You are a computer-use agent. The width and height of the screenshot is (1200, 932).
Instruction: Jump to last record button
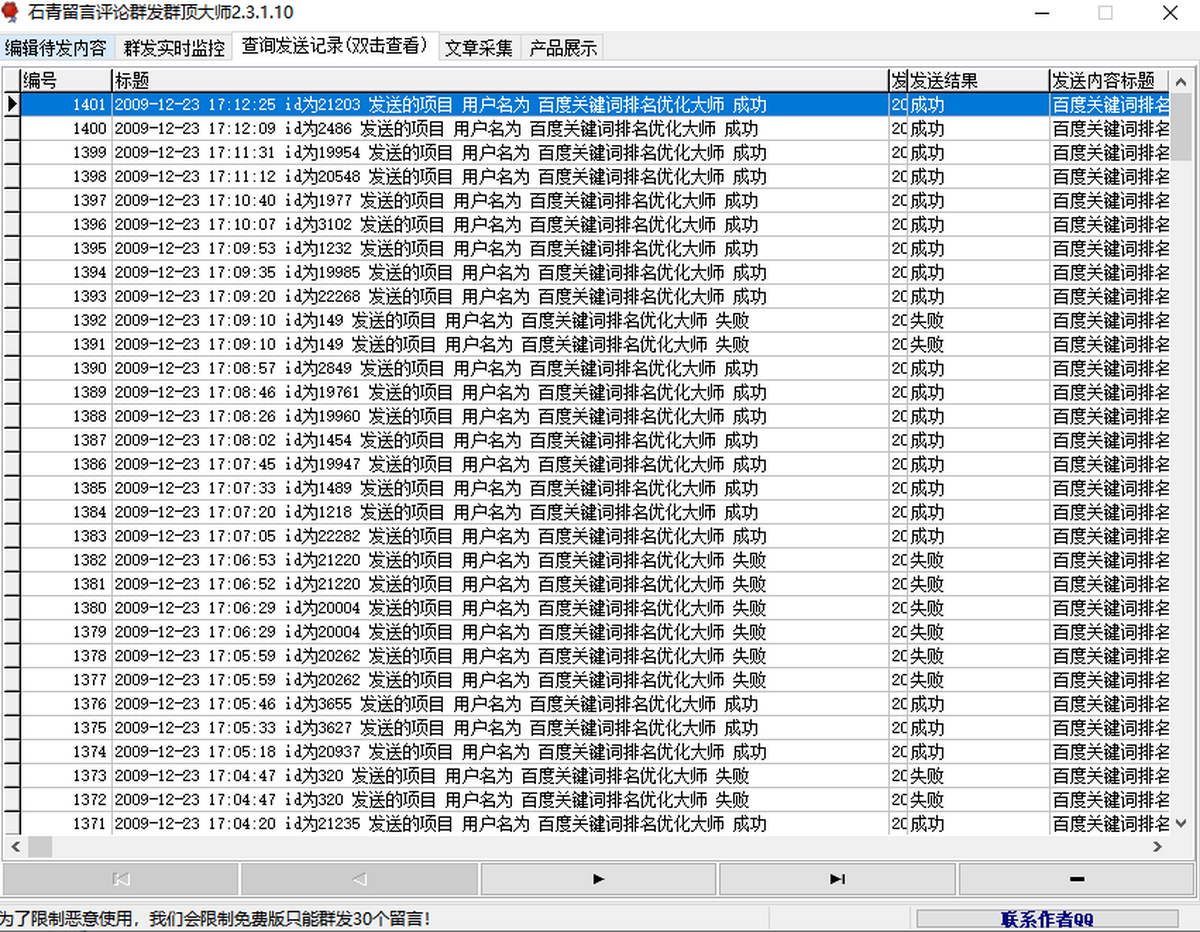click(x=837, y=879)
